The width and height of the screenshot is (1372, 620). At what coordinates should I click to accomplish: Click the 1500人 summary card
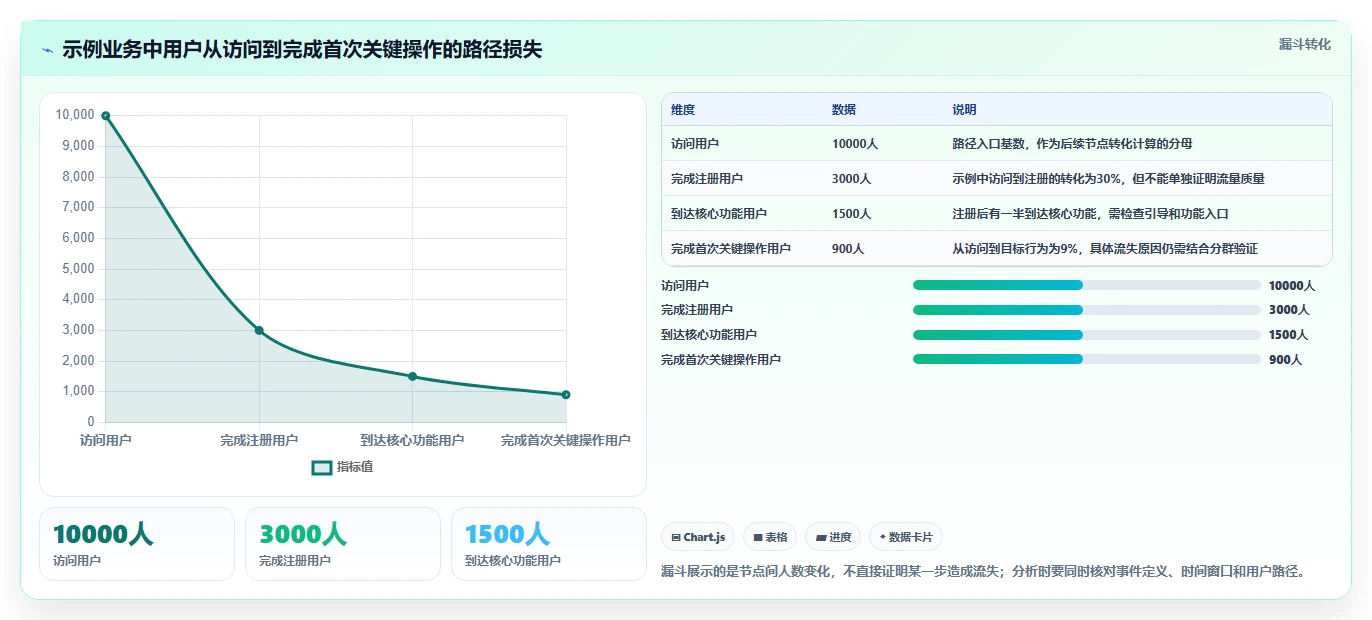(549, 544)
